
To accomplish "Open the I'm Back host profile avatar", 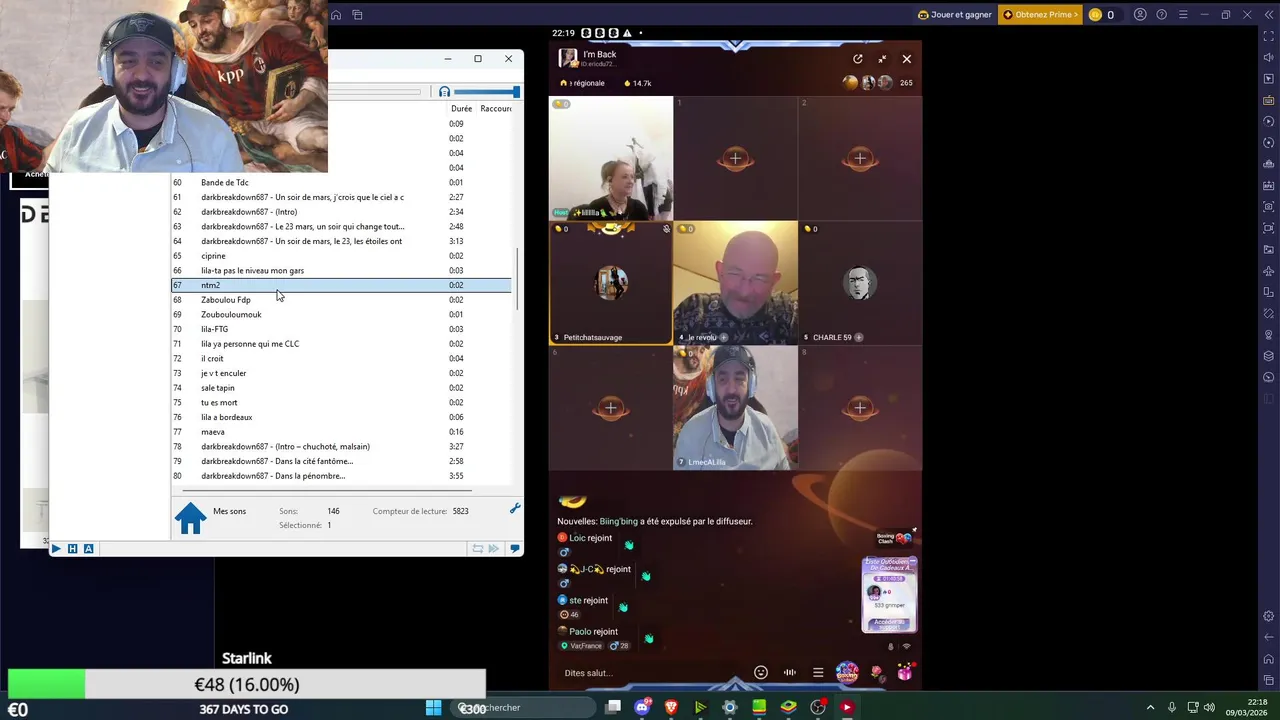I will pos(568,58).
